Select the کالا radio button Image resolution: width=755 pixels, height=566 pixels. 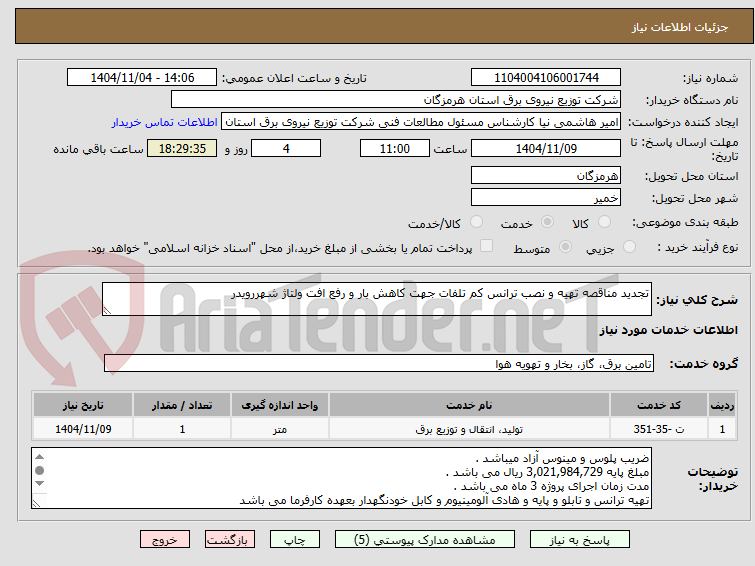pyautogui.click(x=604, y=222)
